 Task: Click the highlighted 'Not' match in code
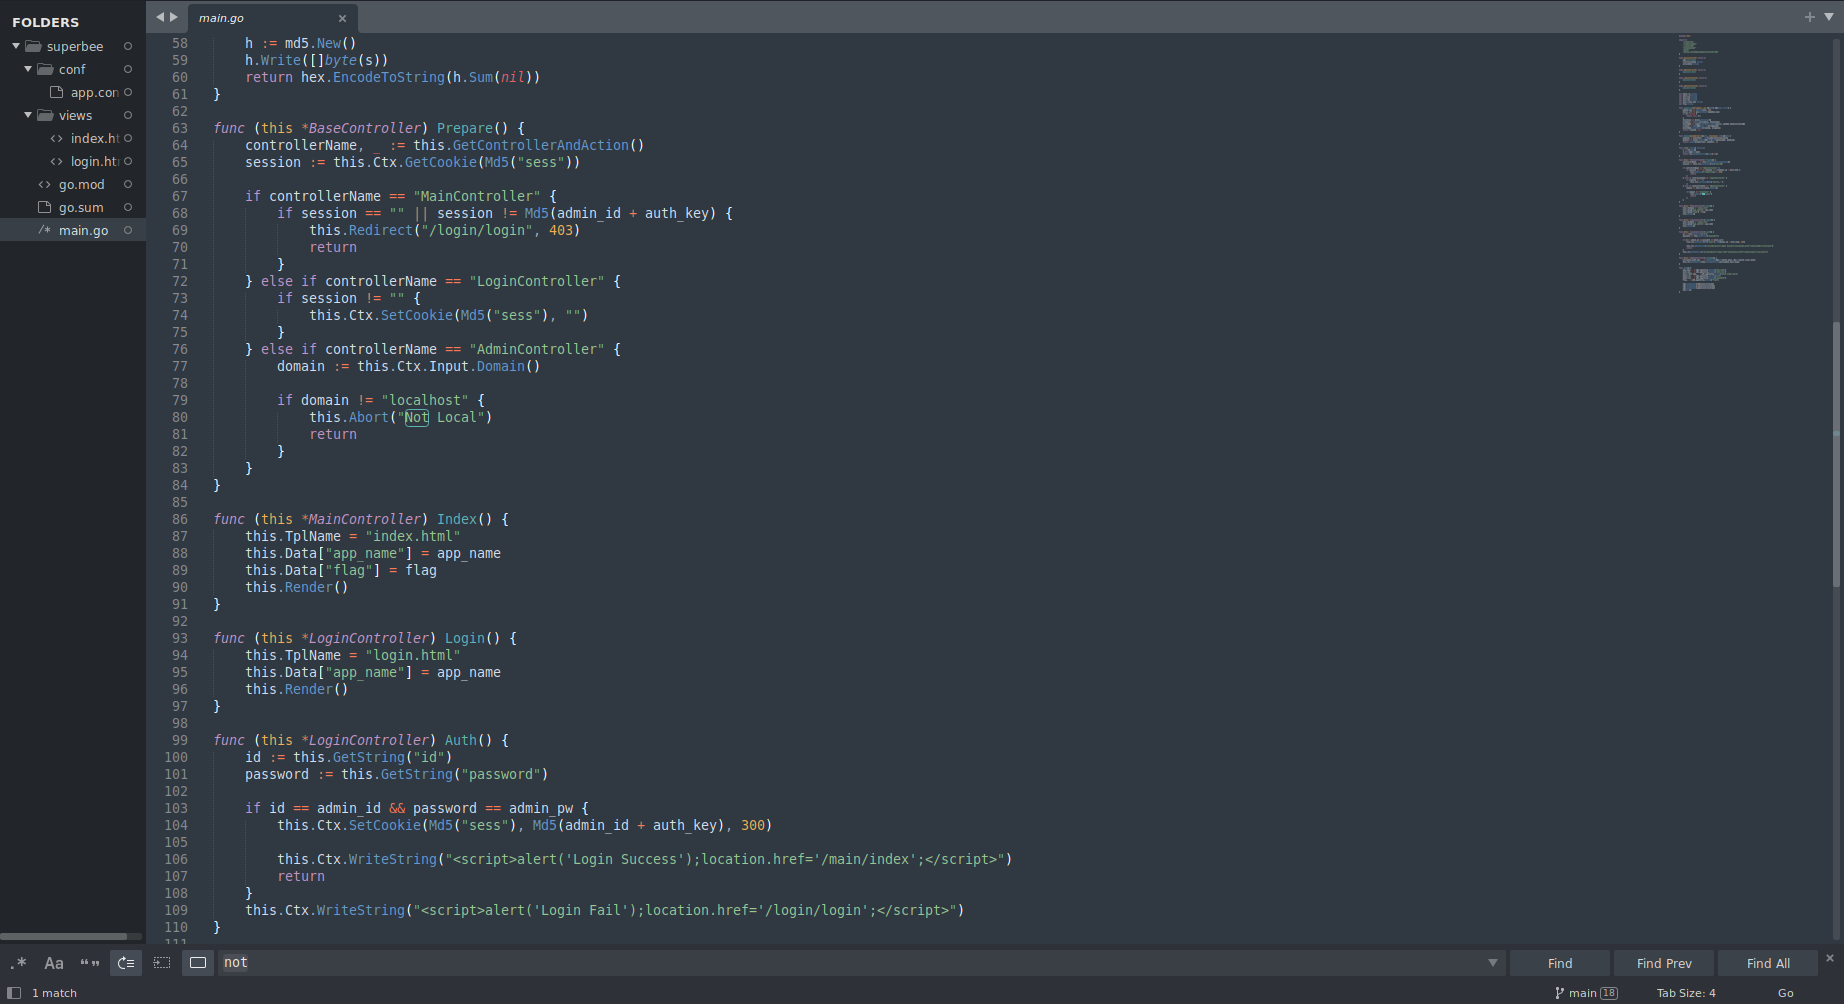click(417, 417)
